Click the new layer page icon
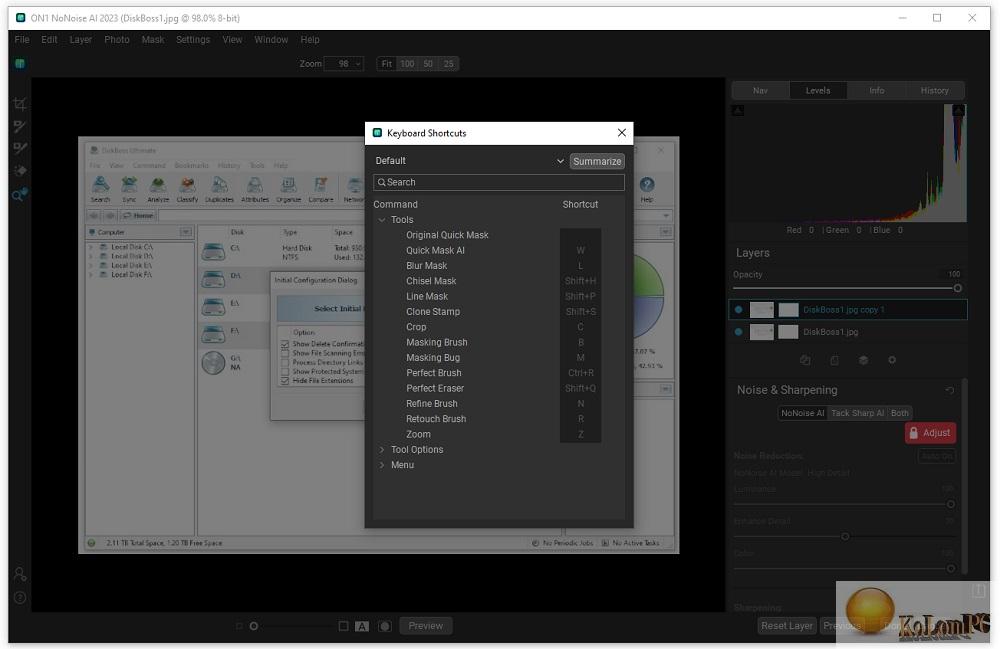The height and width of the screenshot is (649, 1000). point(834,360)
